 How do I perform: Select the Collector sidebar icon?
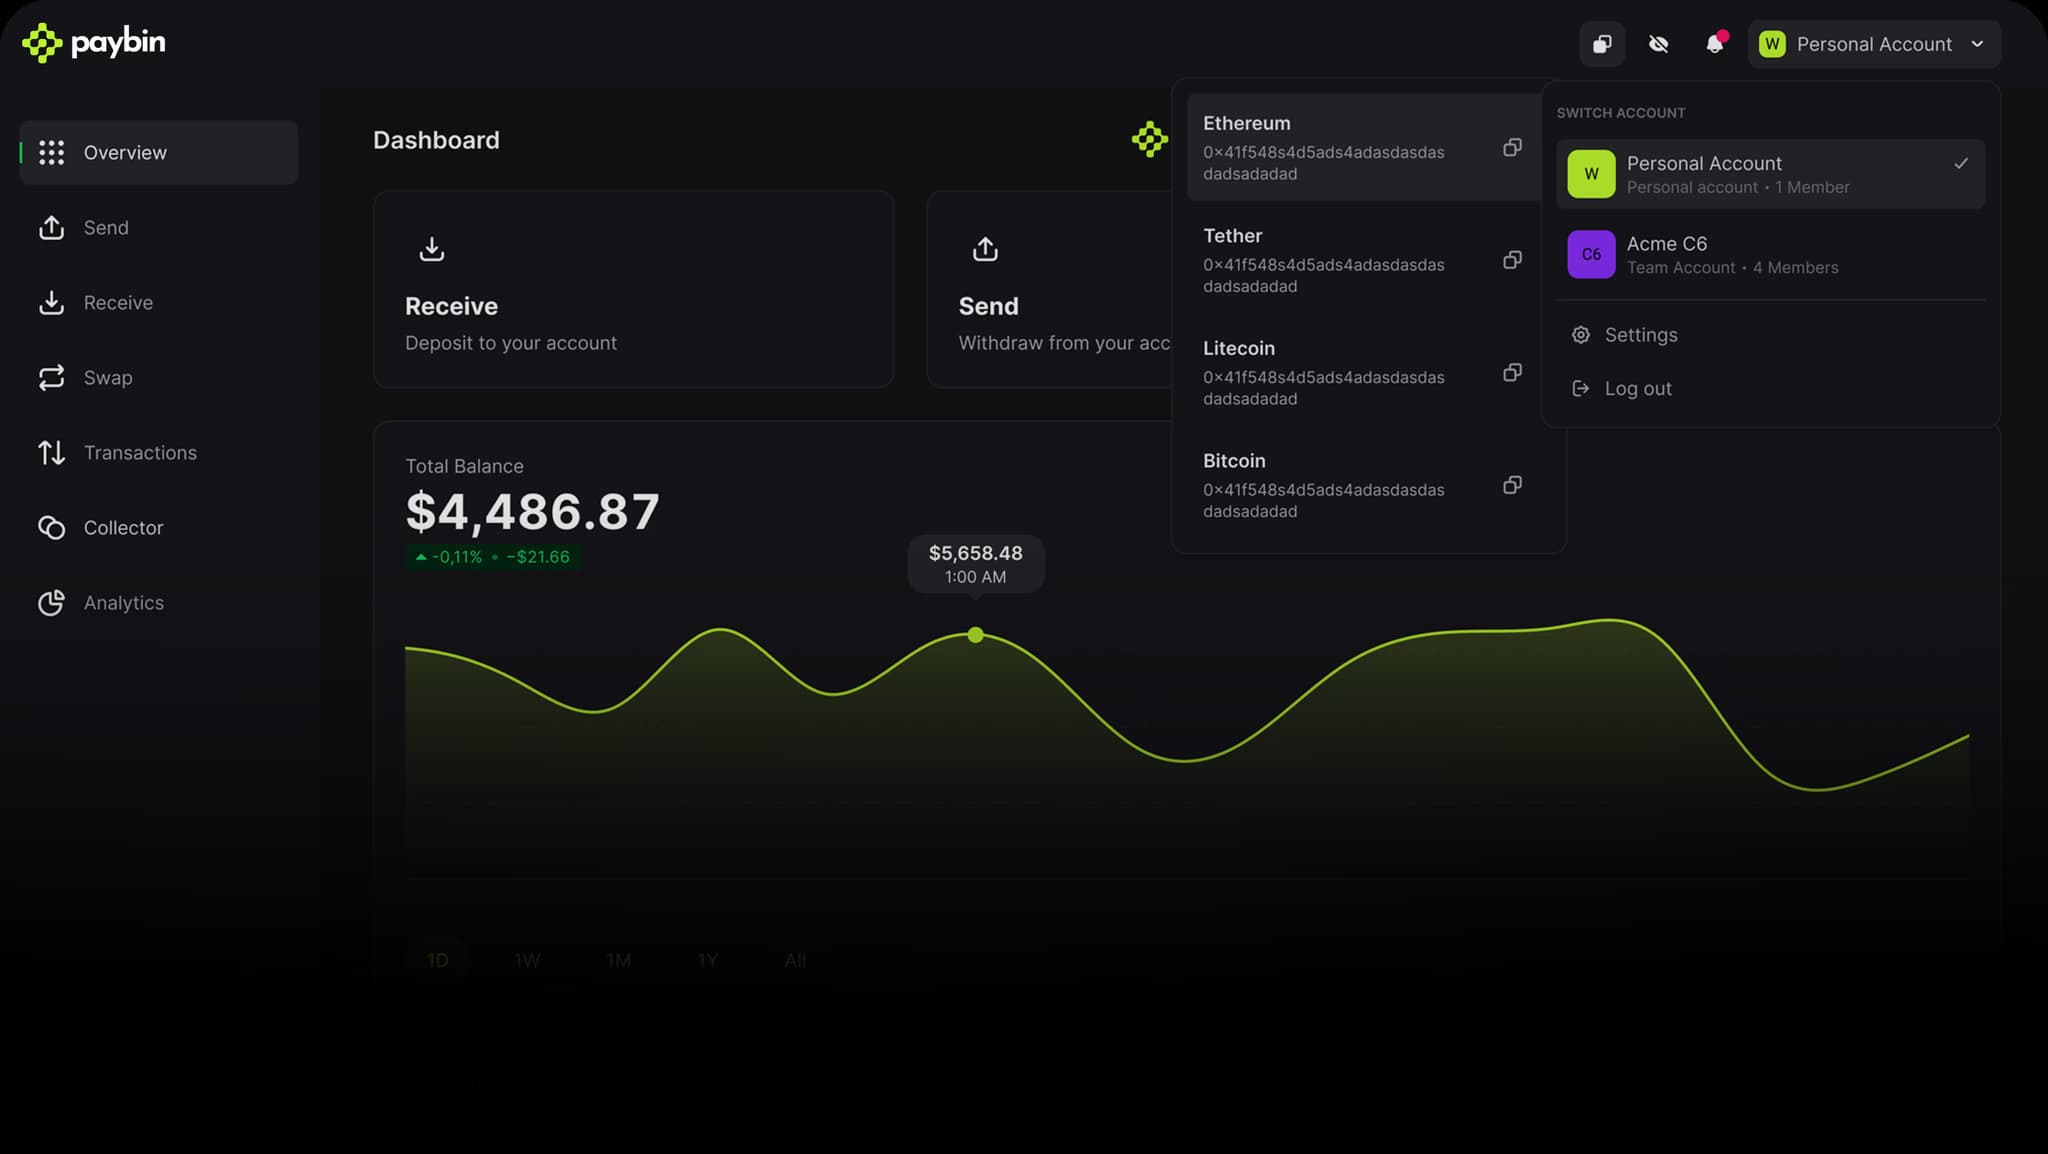(51, 527)
